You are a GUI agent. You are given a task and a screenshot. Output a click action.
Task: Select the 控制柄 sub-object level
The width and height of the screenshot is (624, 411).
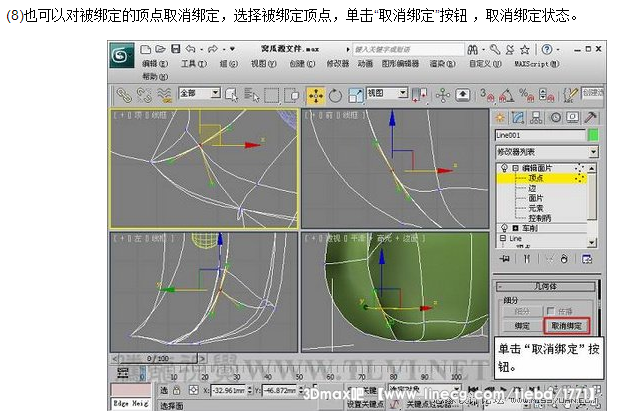click(x=540, y=218)
